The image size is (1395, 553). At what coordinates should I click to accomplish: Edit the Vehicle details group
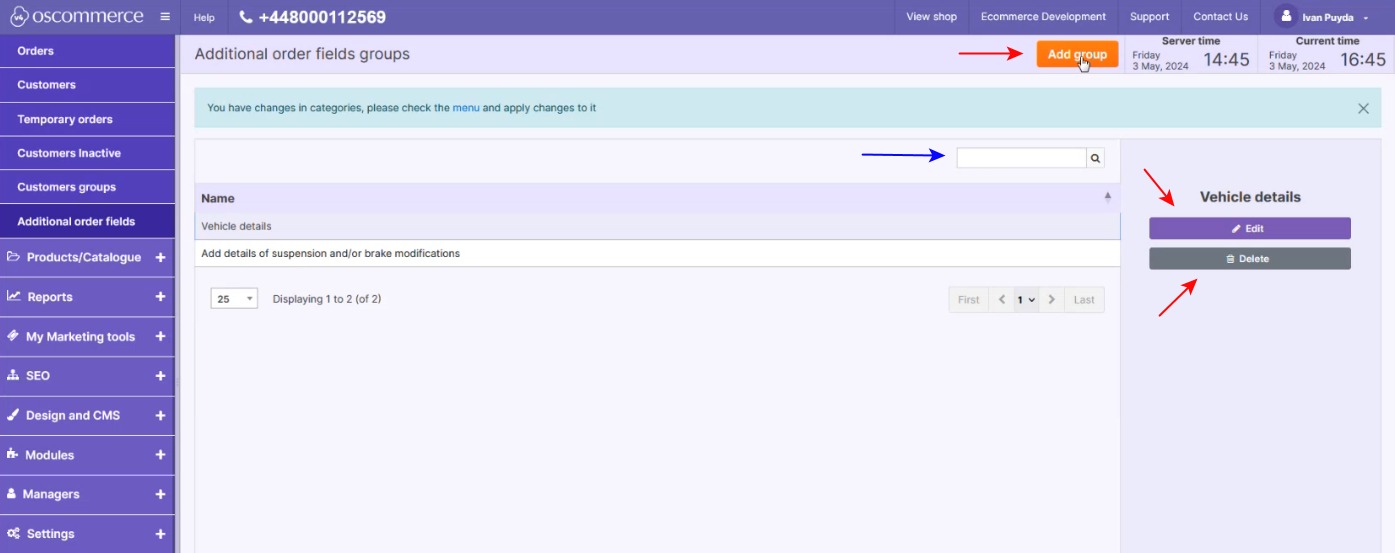pos(1249,229)
